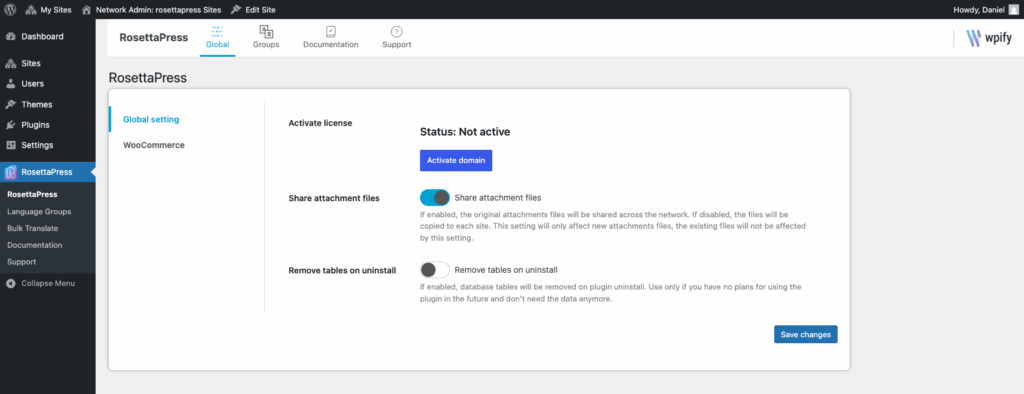This screenshot has width=1024, height=394.
Task: Click the Activate domain button
Action: tap(456, 161)
